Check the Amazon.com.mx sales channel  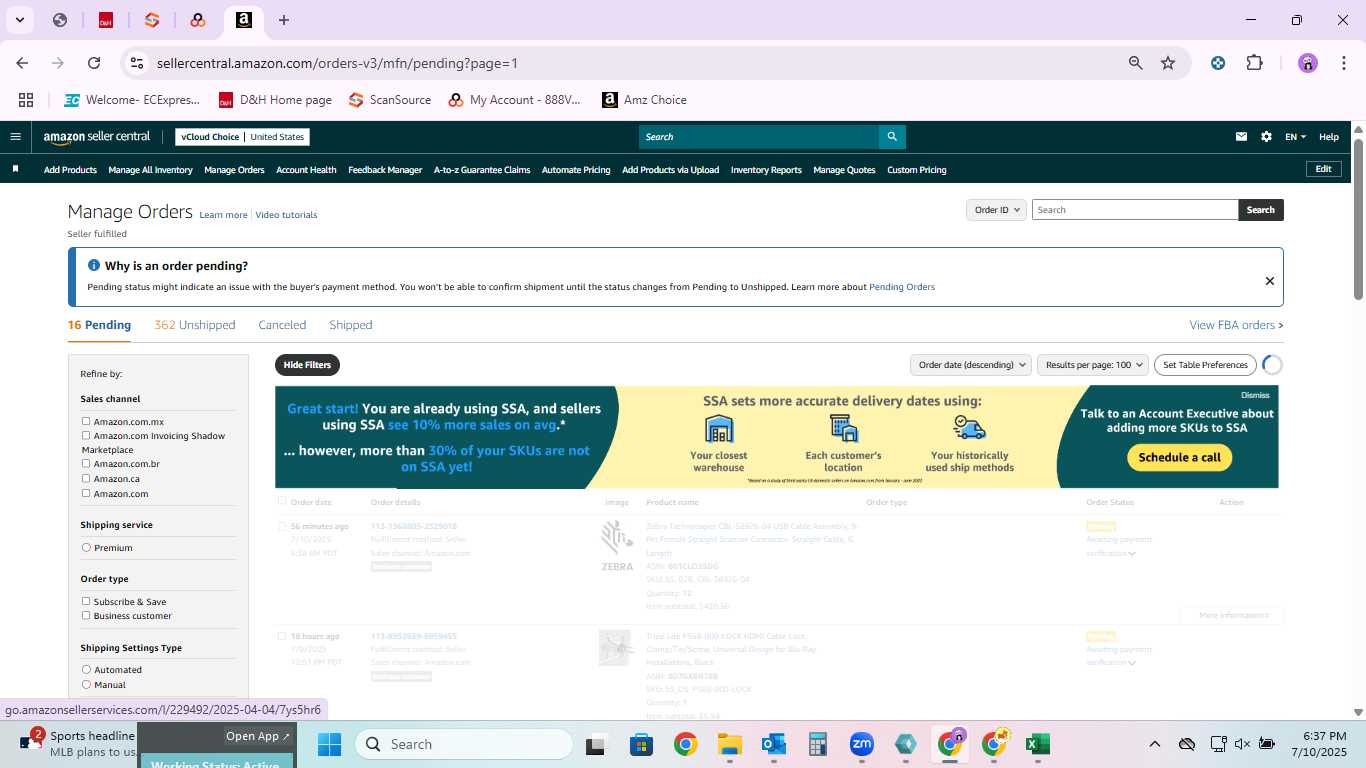pyautogui.click(x=86, y=422)
